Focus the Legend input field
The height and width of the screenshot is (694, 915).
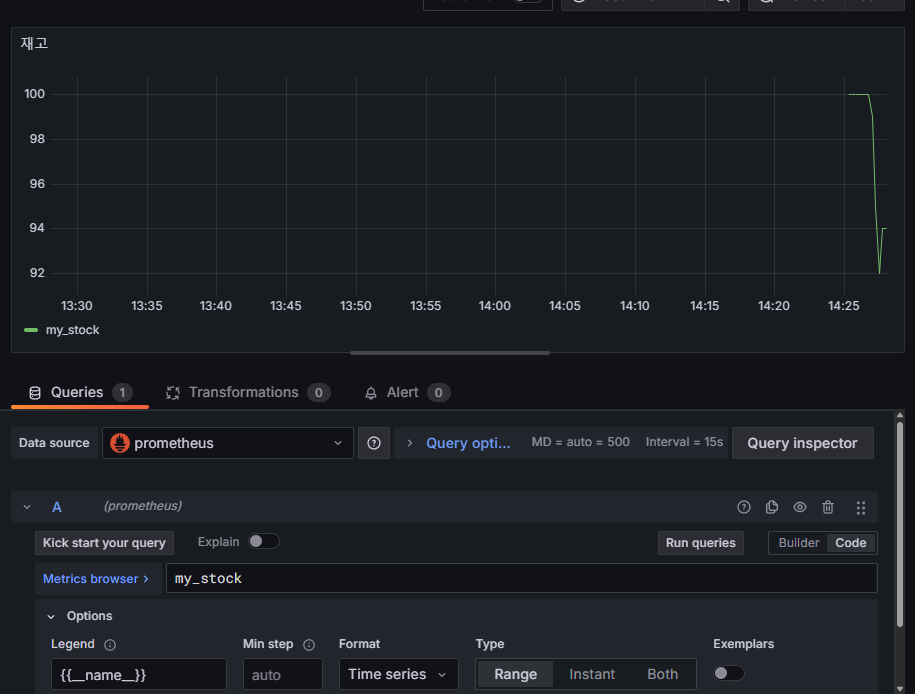[x=138, y=674]
